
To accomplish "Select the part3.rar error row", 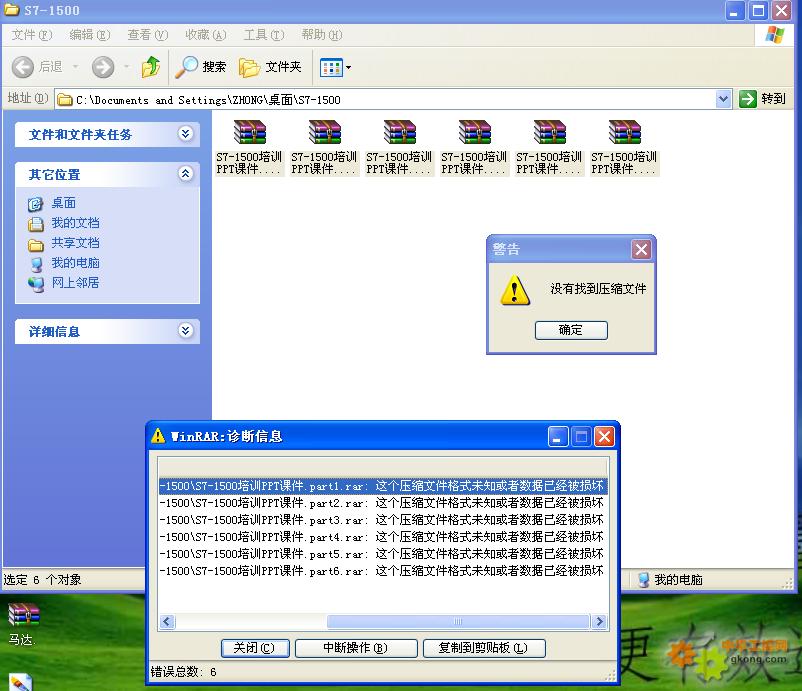I will [x=383, y=520].
